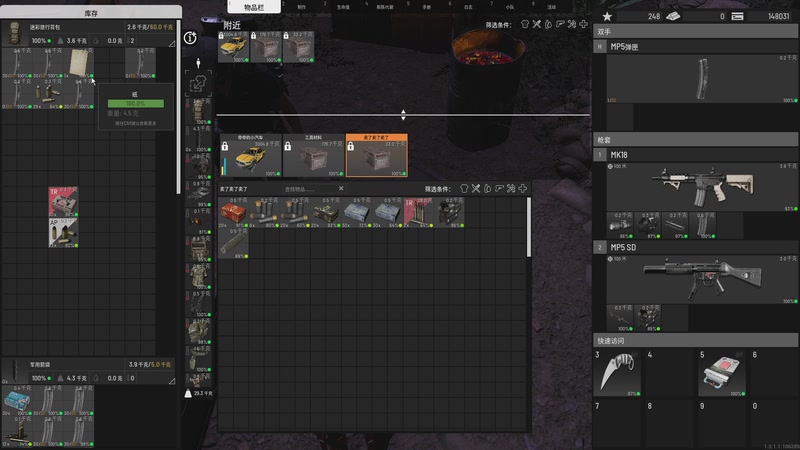Collapse the backpack container with its corner triangle
The height and width of the screenshot is (450, 800).
[x=172, y=44]
